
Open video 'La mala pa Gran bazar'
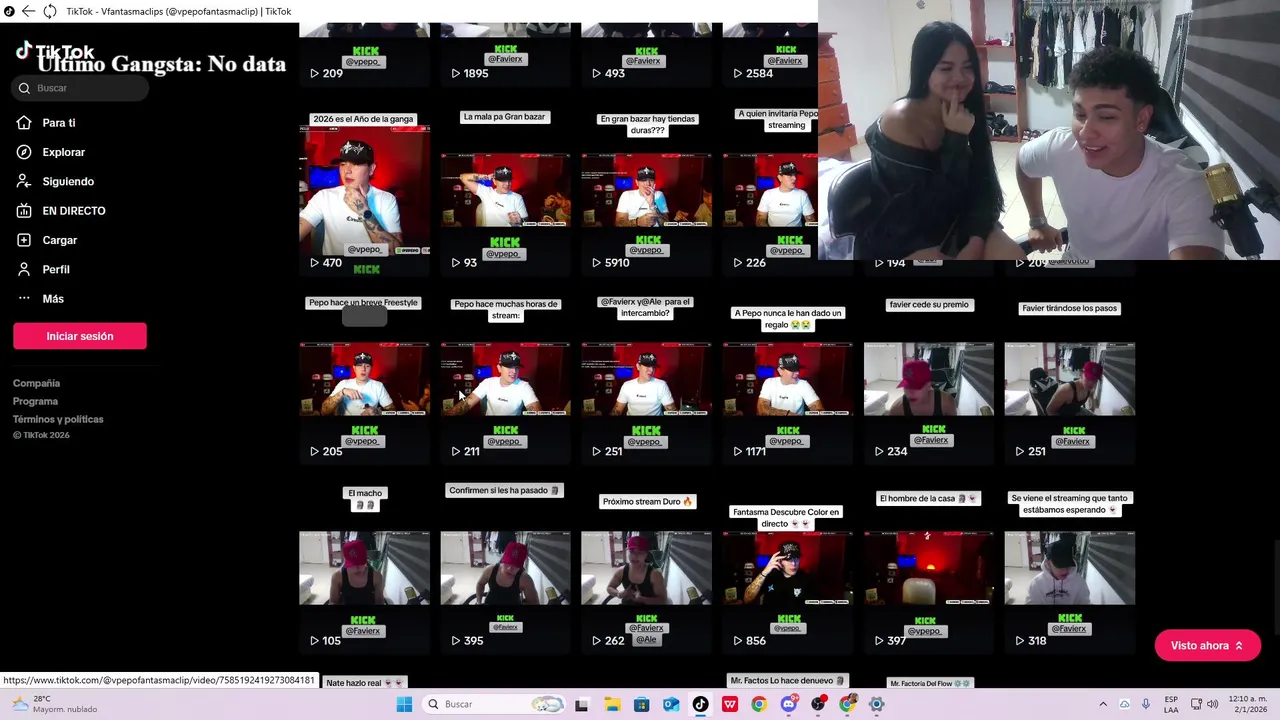505,190
